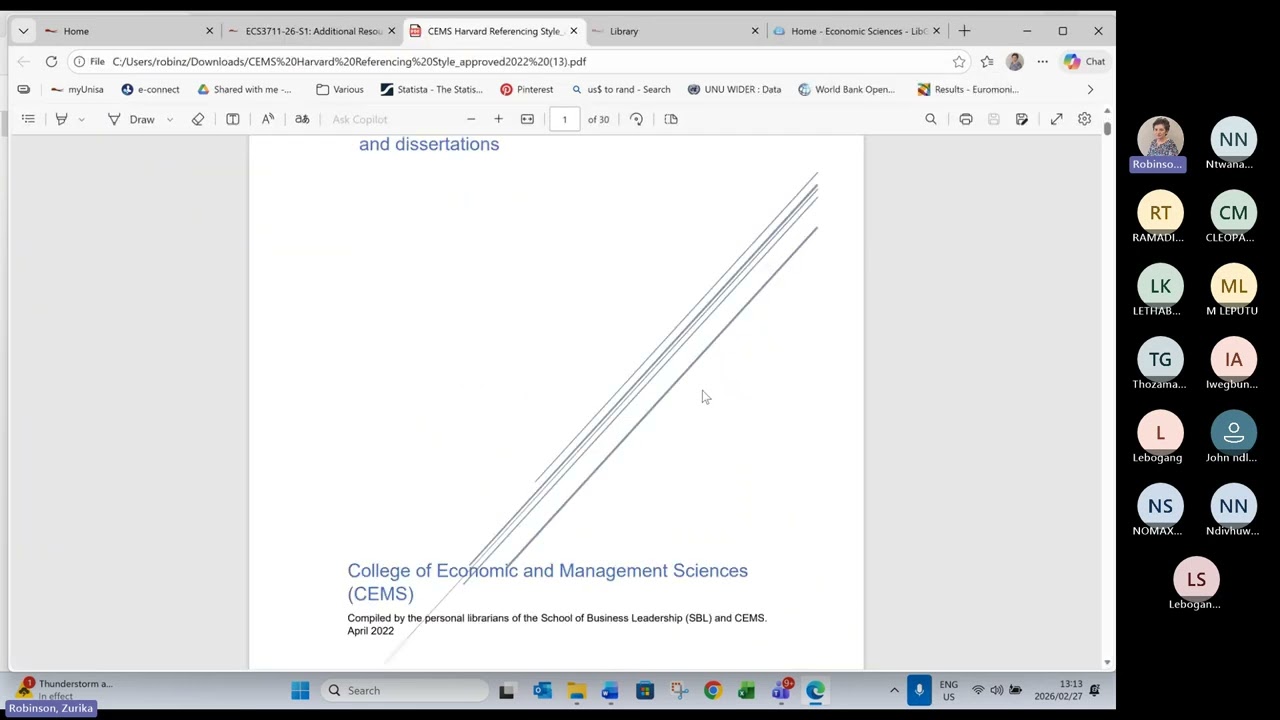Zoom in with the plus button
This screenshot has width=1280, height=720.
pyautogui.click(x=498, y=119)
